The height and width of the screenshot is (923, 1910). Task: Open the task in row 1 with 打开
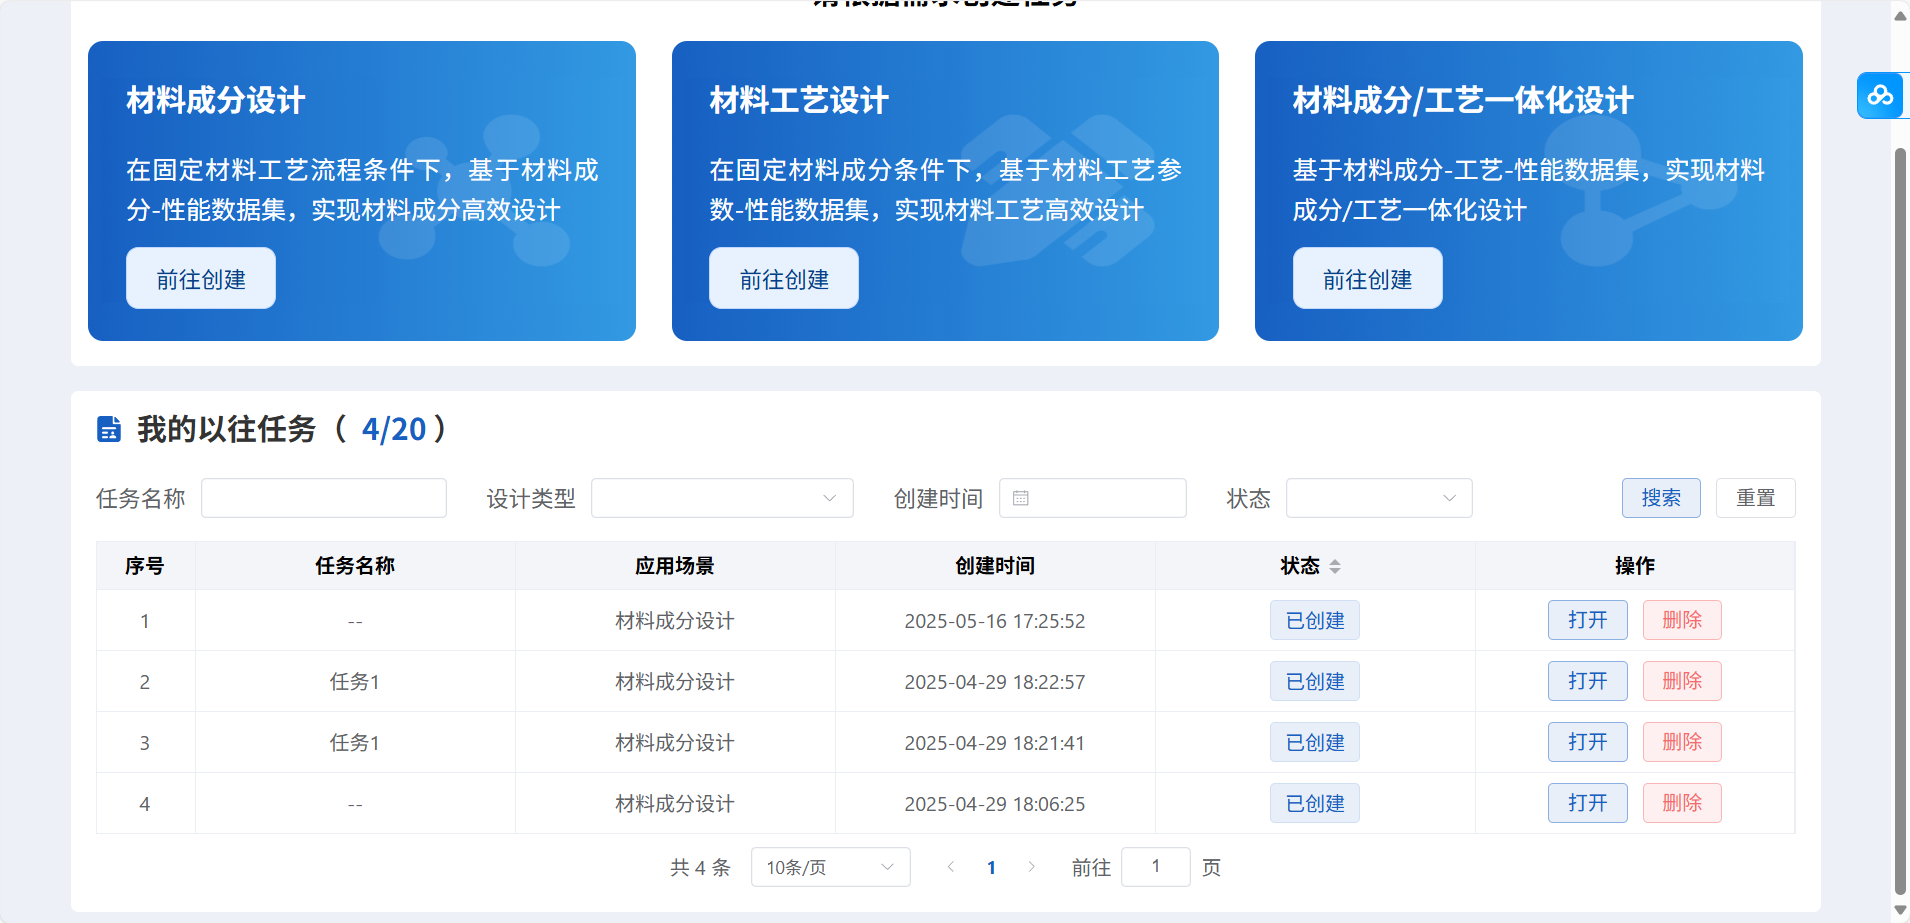[1587, 620]
